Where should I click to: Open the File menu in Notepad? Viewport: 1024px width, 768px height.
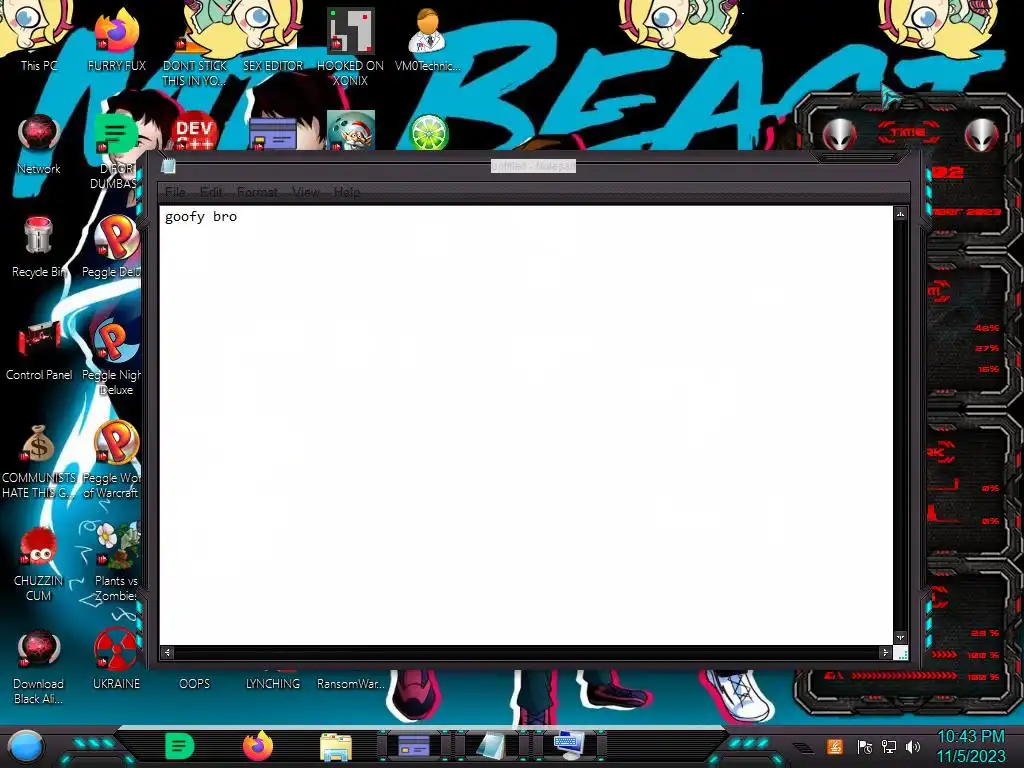(x=175, y=192)
